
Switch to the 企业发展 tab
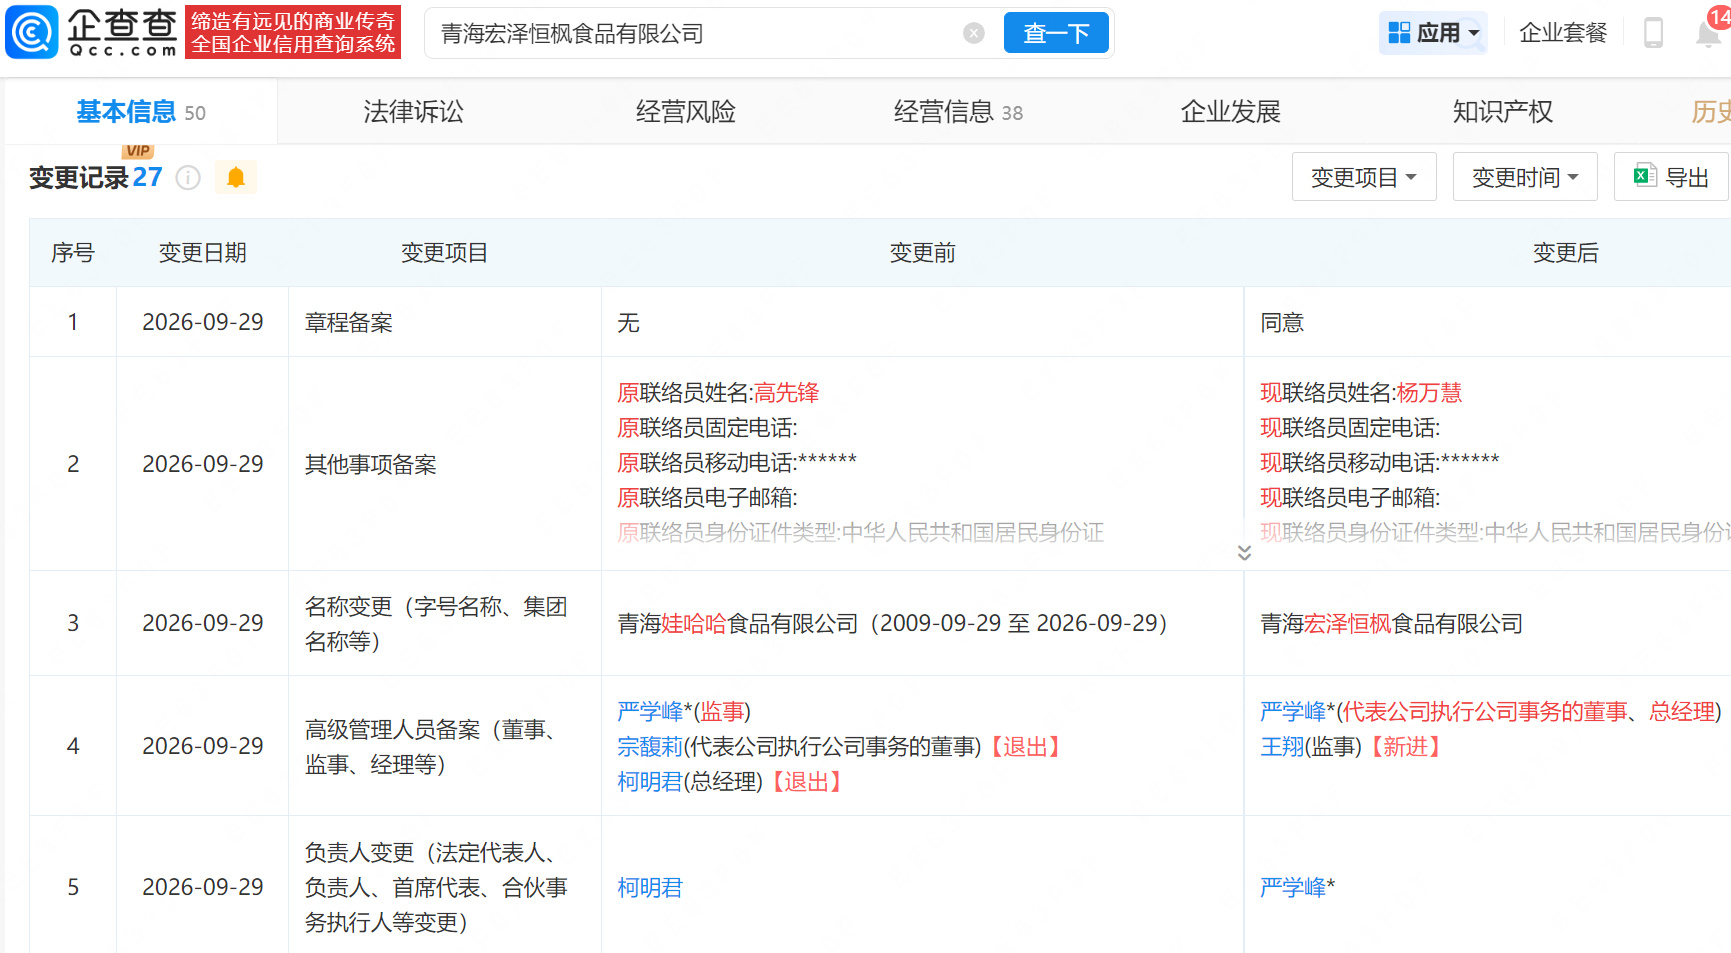pyautogui.click(x=1230, y=112)
